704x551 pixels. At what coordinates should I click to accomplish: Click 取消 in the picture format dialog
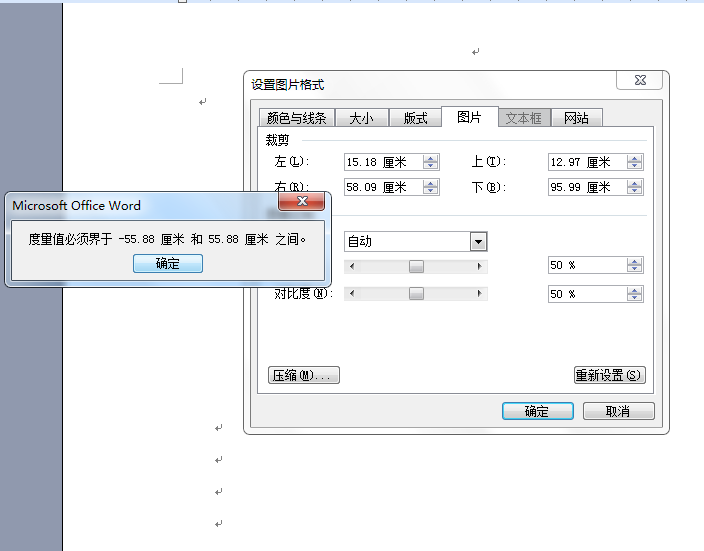[618, 411]
